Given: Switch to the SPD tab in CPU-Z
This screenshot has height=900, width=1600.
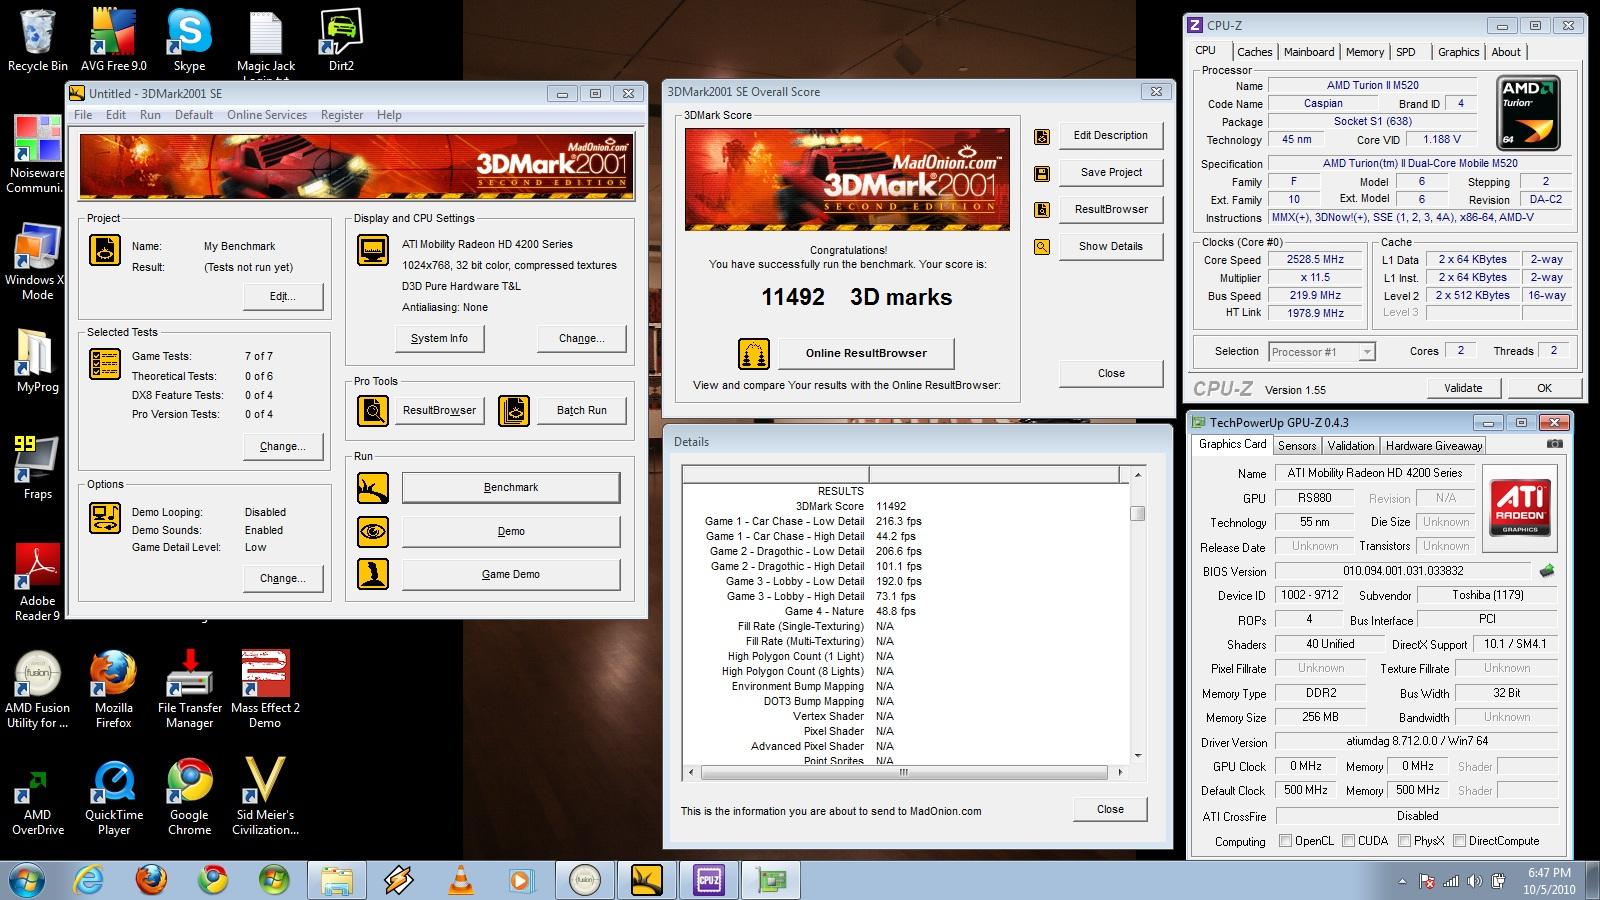Looking at the screenshot, I should pos(1406,52).
